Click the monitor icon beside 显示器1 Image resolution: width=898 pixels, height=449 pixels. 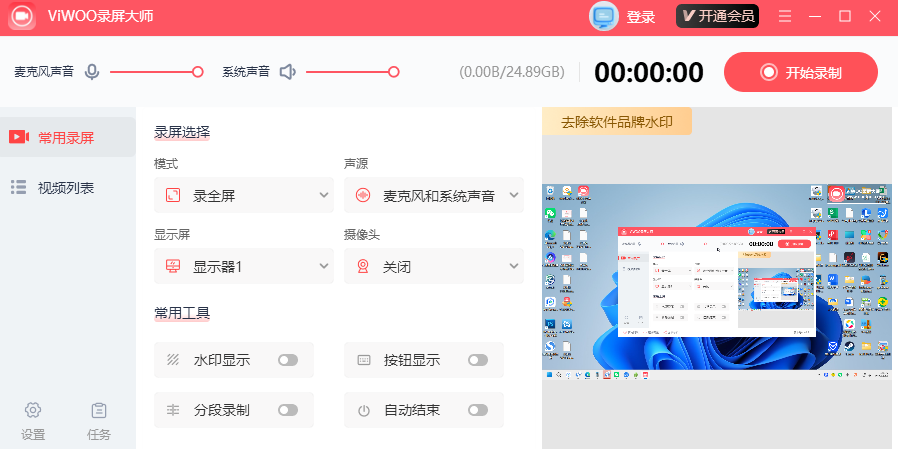[x=173, y=266]
